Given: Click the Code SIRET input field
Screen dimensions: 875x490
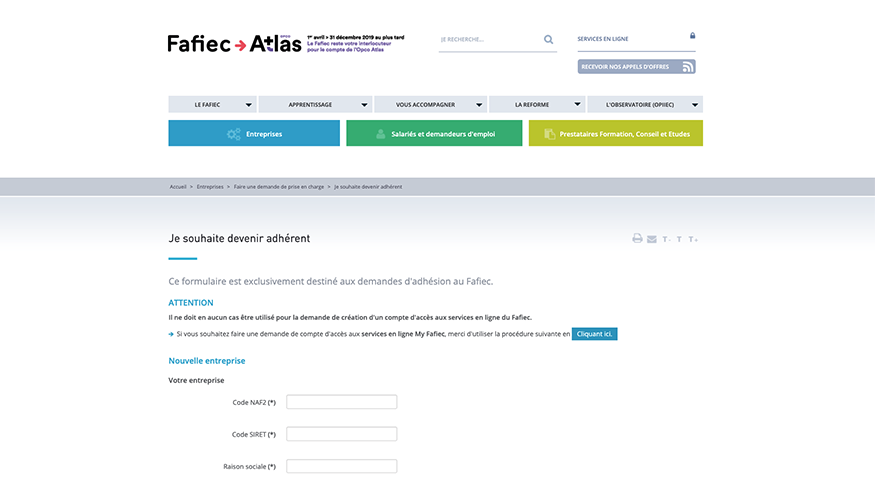Looking at the screenshot, I should click(x=342, y=434).
